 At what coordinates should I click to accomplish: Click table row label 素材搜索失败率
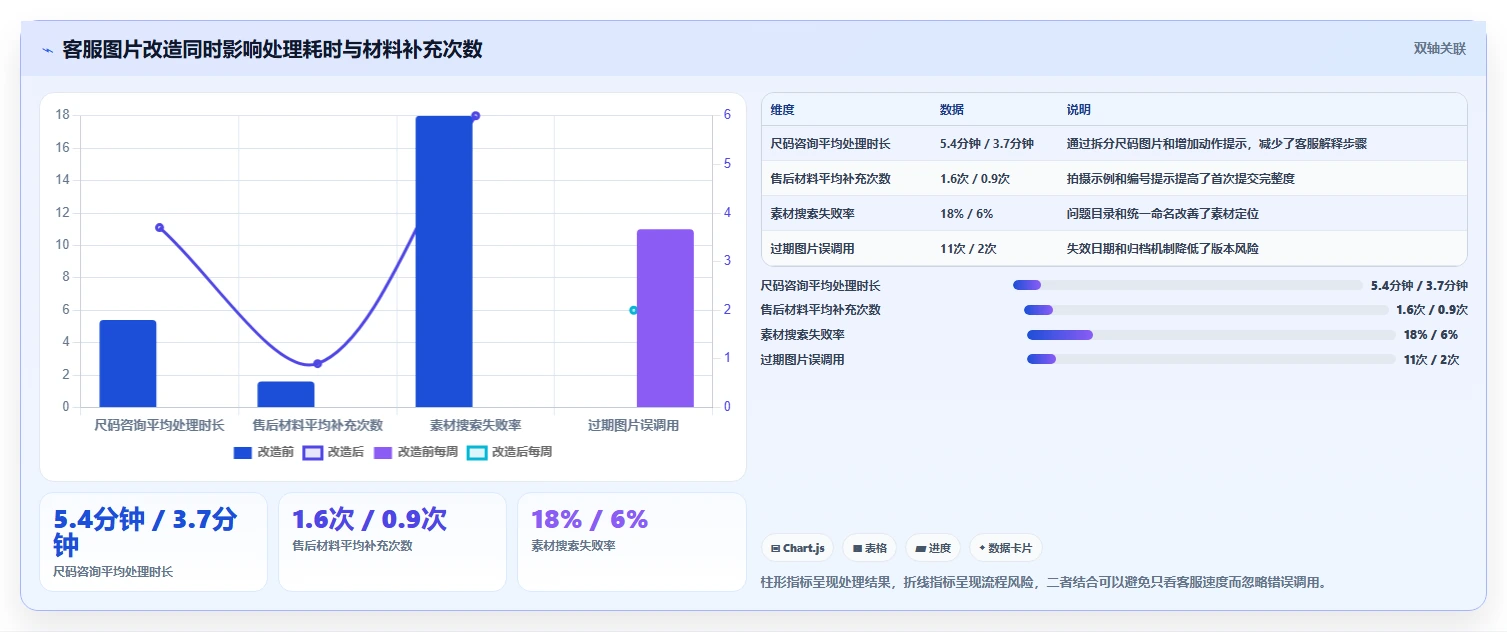point(812,214)
